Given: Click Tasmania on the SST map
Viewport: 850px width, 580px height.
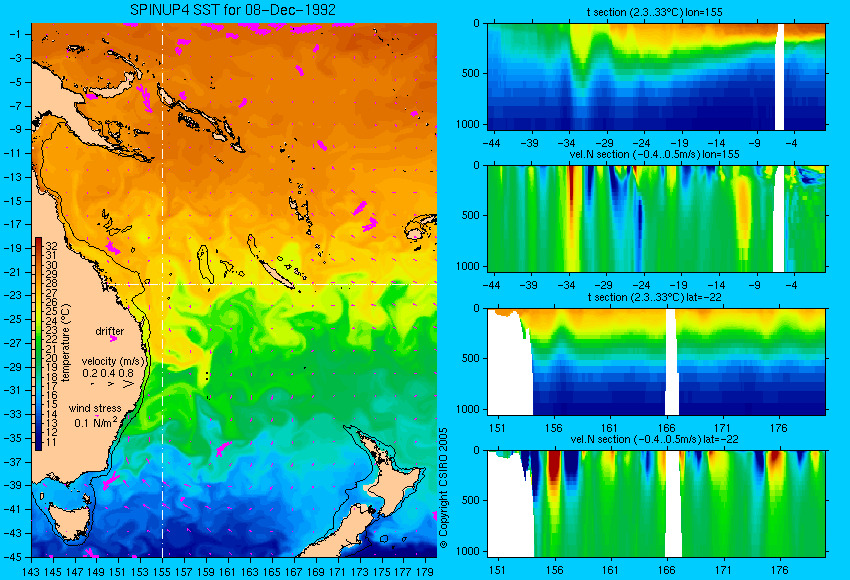Looking at the screenshot, I should coord(69,519).
